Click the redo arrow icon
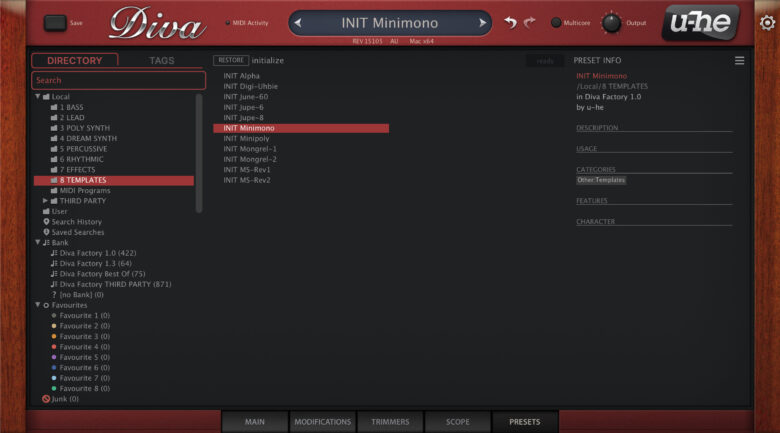 (x=530, y=22)
